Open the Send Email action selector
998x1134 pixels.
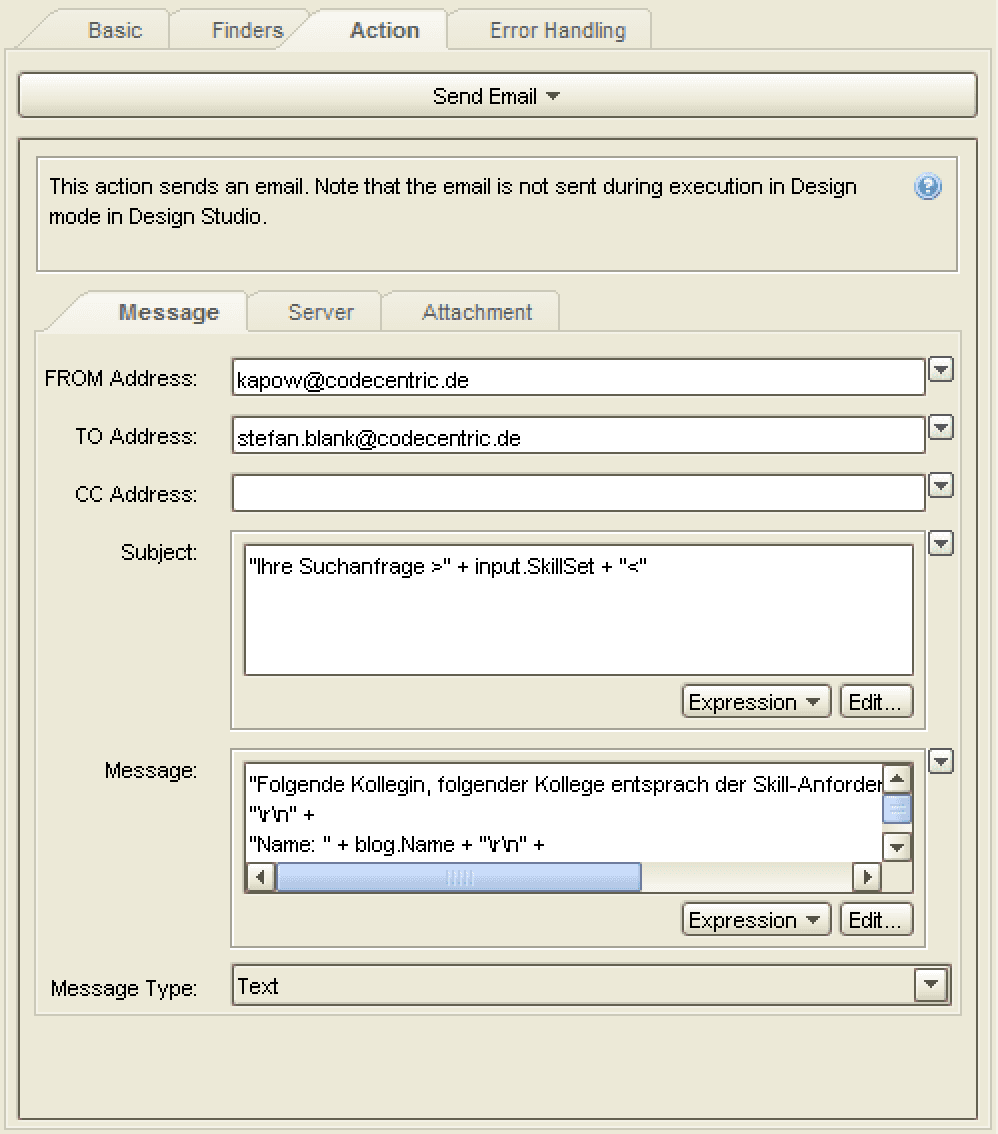(x=497, y=93)
